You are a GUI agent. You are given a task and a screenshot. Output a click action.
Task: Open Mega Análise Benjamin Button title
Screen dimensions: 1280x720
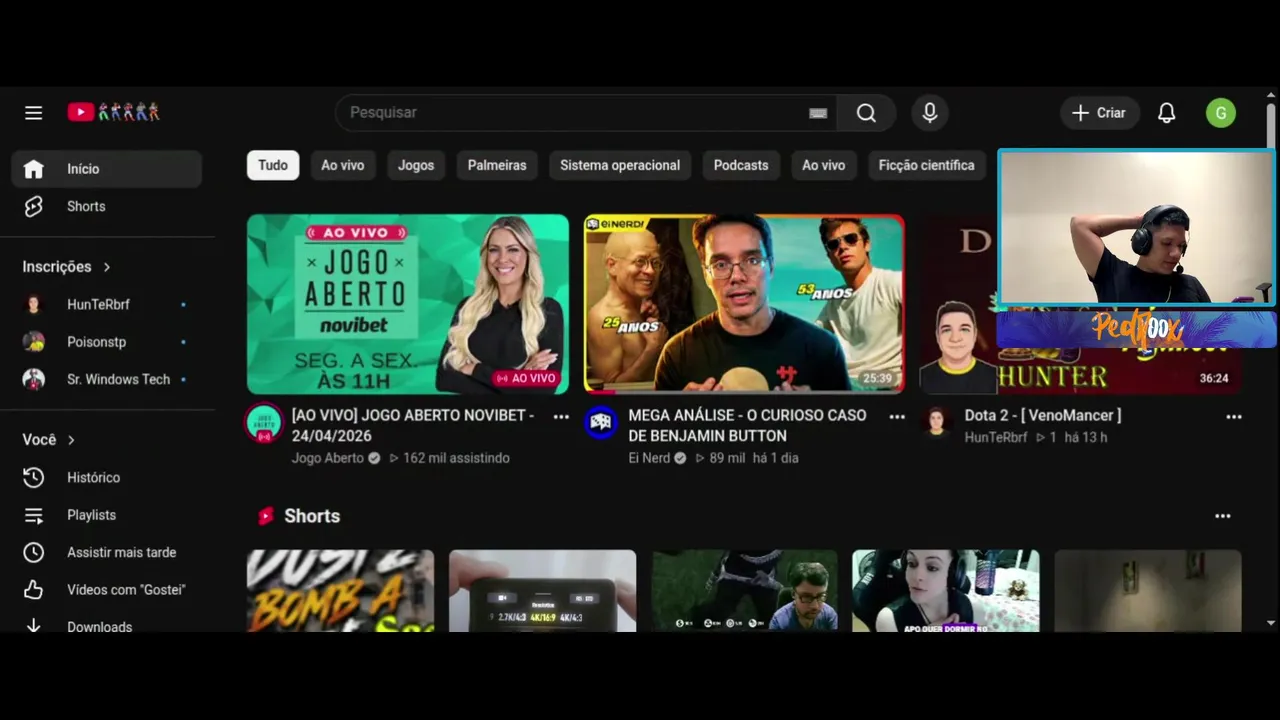(x=747, y=425)
